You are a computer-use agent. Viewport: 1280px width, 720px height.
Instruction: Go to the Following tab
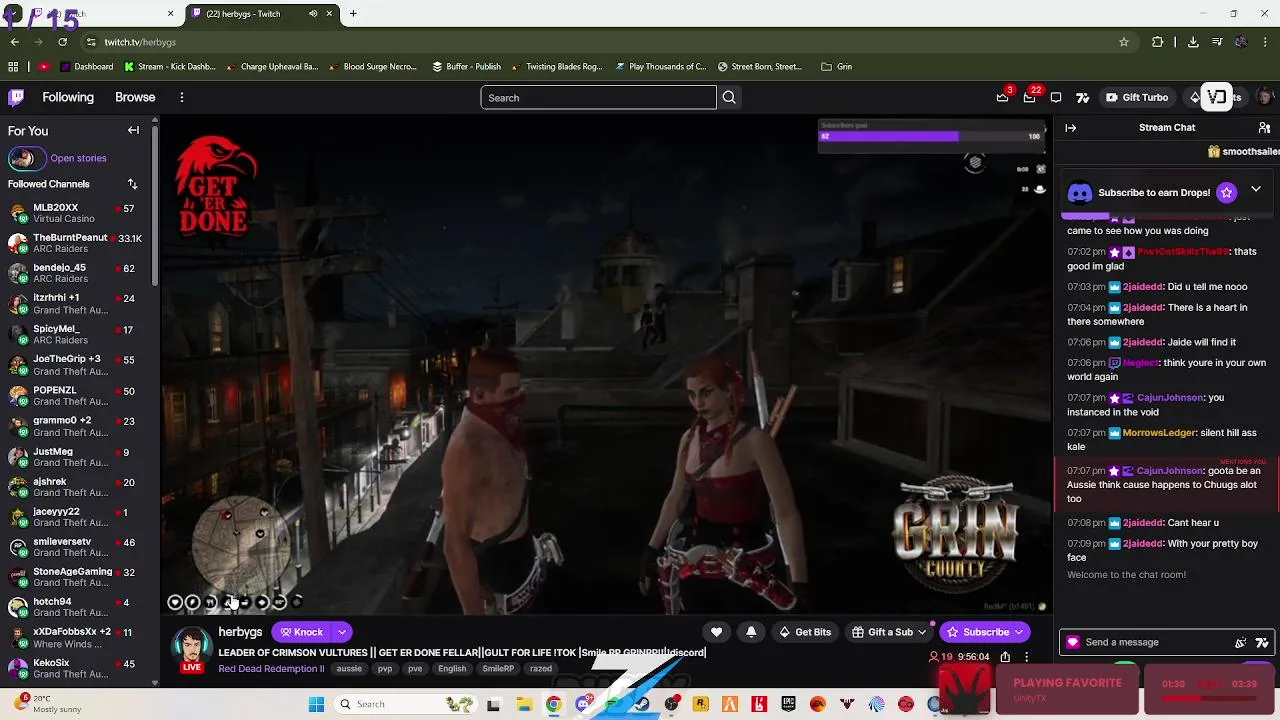(x=68, y=97)
